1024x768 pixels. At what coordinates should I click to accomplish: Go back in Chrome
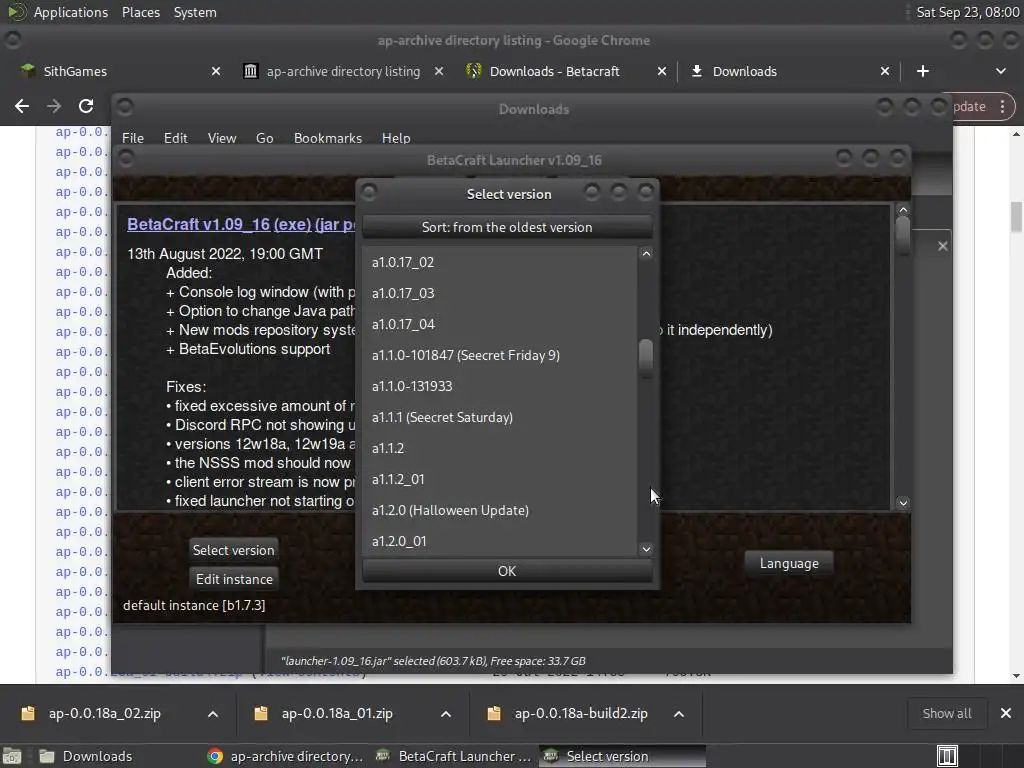point(22,106)
